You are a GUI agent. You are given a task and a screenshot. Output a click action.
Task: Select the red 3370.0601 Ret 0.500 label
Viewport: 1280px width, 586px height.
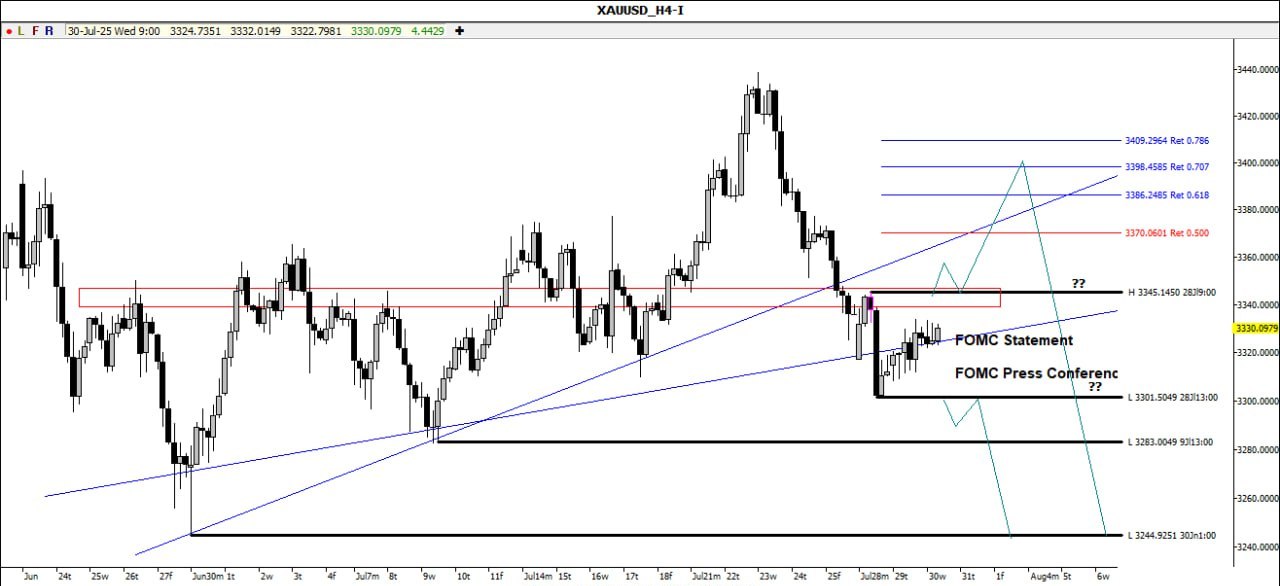[1167, 233]
